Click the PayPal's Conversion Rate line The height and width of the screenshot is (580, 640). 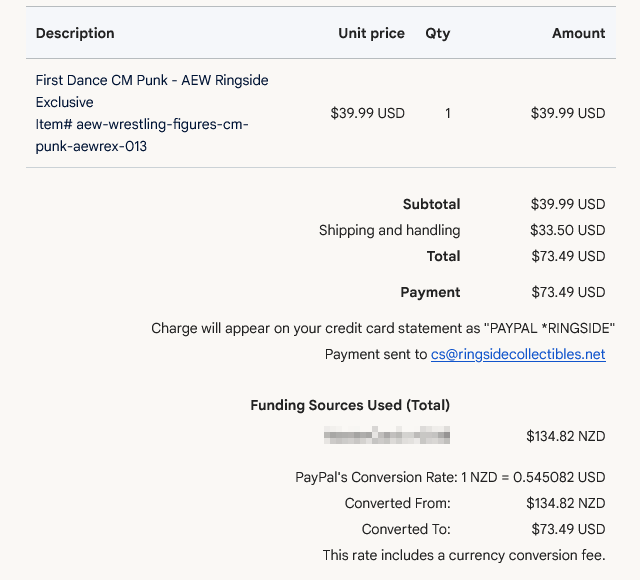click(x=450, y=477)
